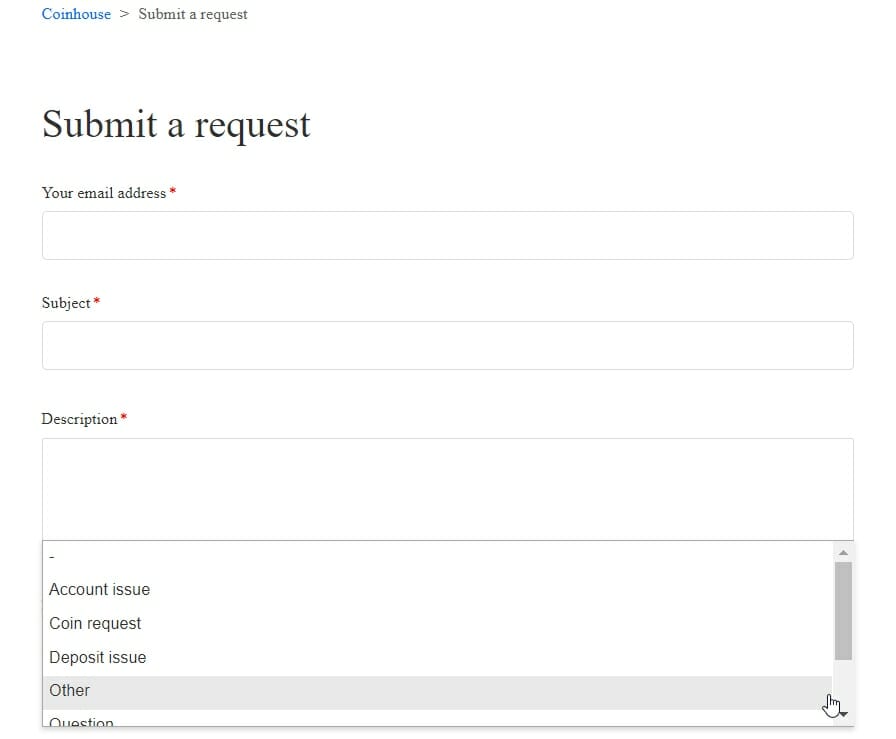Click inside the Description text area
Image resolution: width=896 pixels, height=739 pixels.
(447, 489)
